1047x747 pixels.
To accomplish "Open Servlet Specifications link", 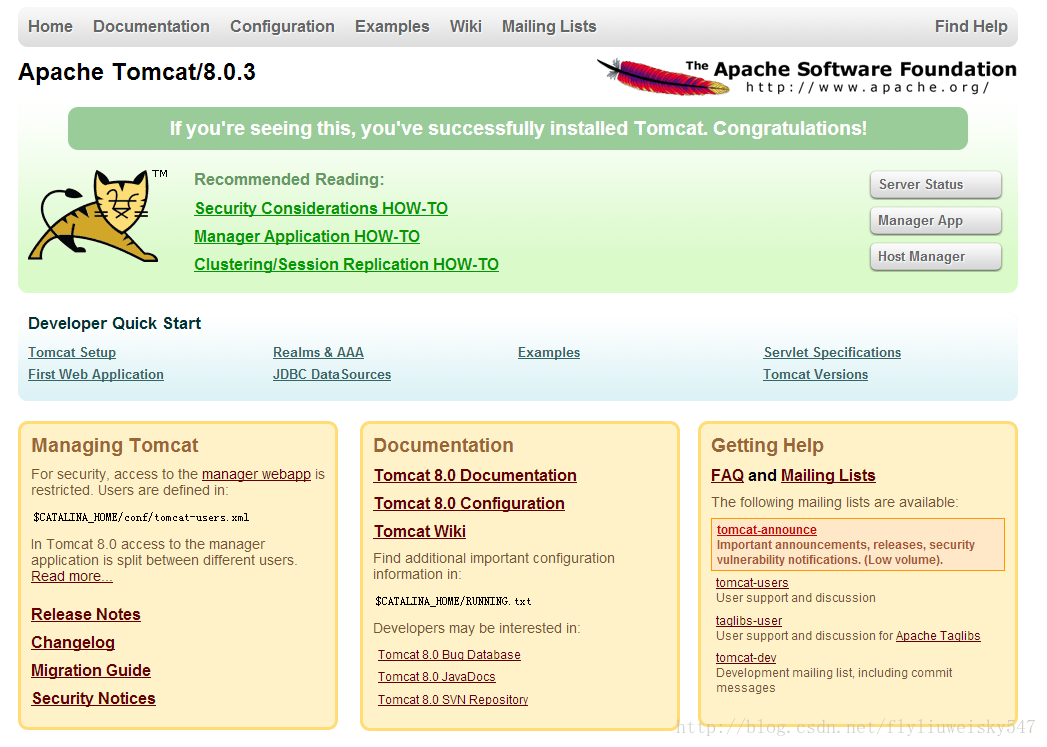I will [832, 352].
